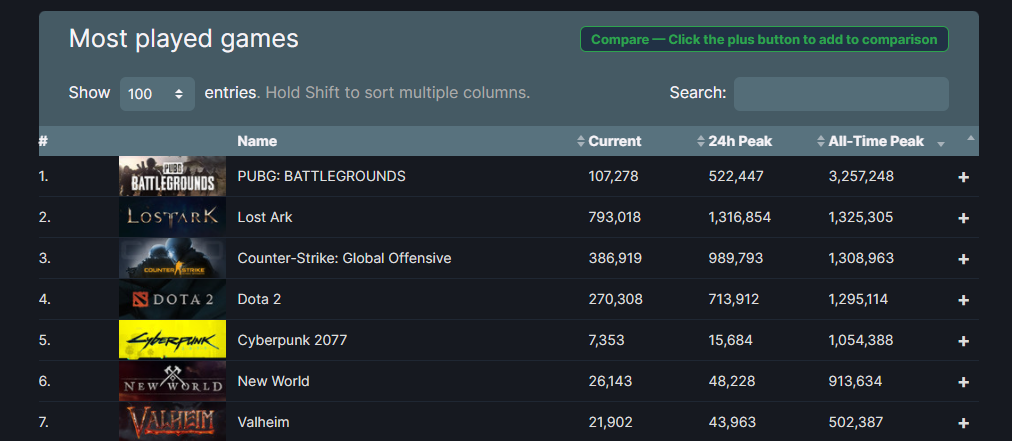Open PUBG BATTLEGROUNDS game thumbnail
Screen dimensions: 1012x441
(x=172, y=176)
